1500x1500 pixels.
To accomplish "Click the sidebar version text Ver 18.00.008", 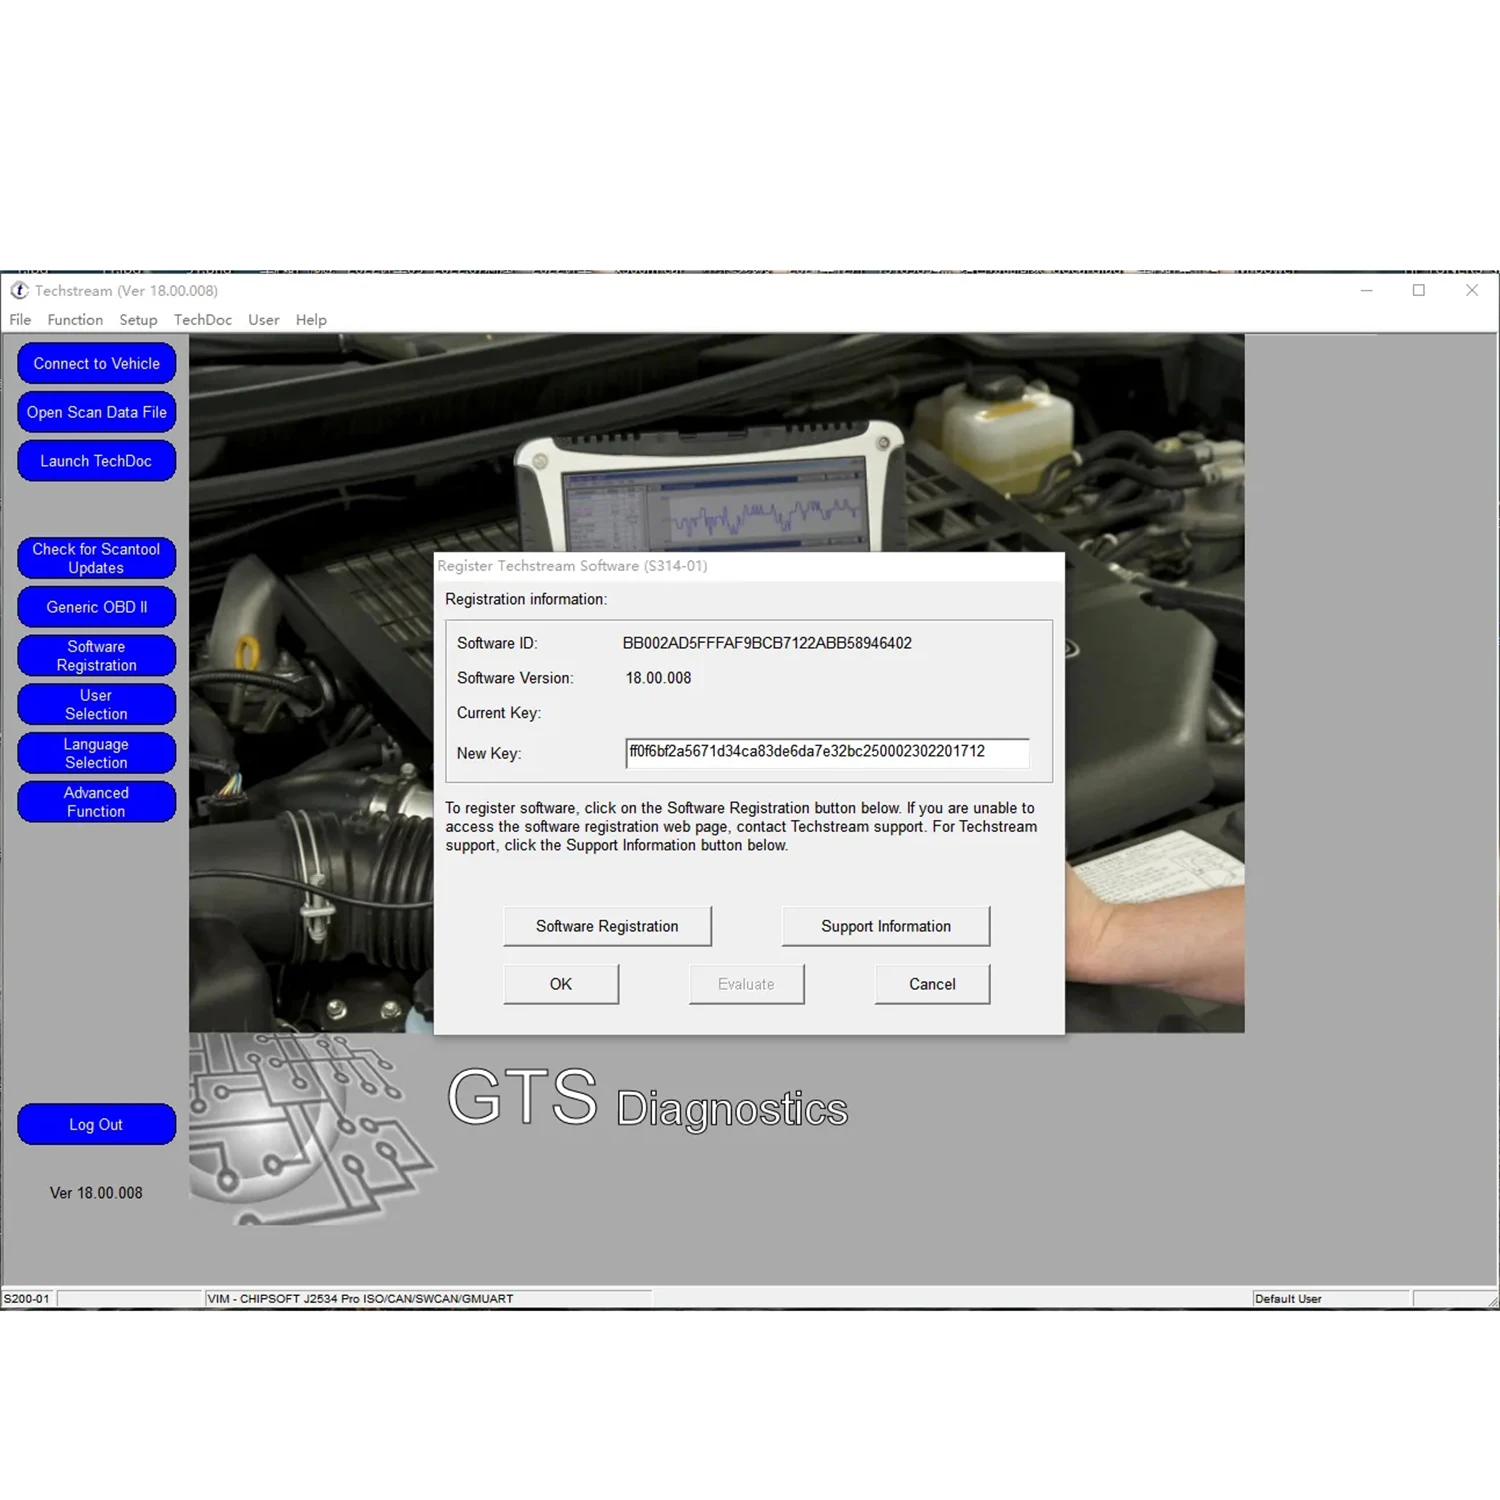I will [96, 1193].
